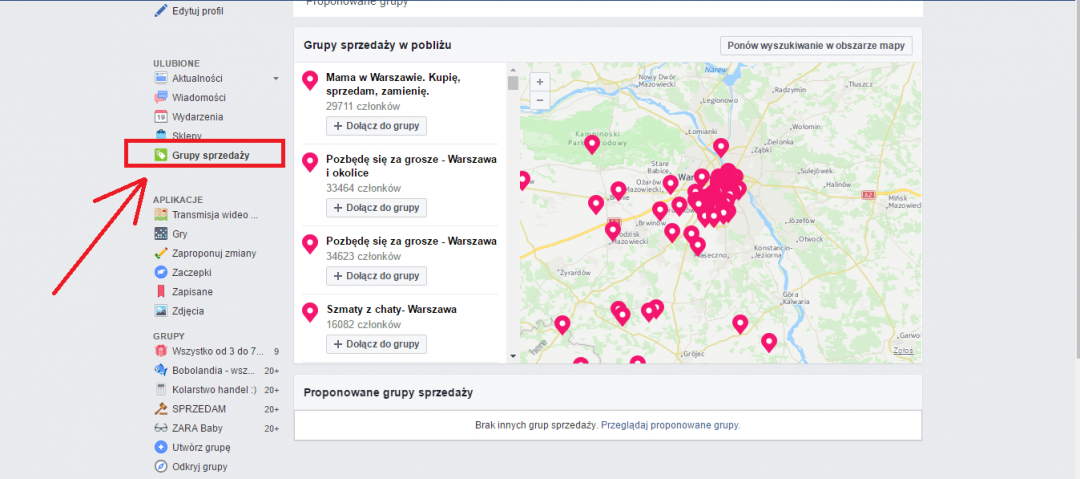Image resolution: width=1080 pixels, height=479 pixels.
Task: Join the Szmaty z chaty- Warszawa group
Action: point(376,344)
